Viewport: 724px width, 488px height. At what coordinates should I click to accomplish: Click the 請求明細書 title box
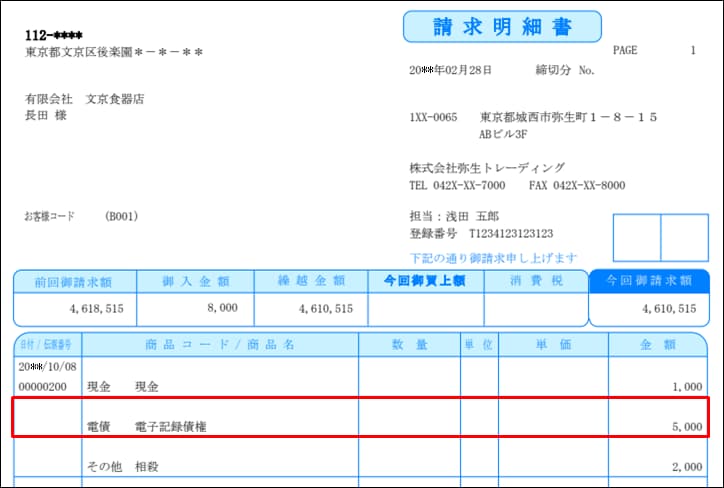[x=502, y=27]
